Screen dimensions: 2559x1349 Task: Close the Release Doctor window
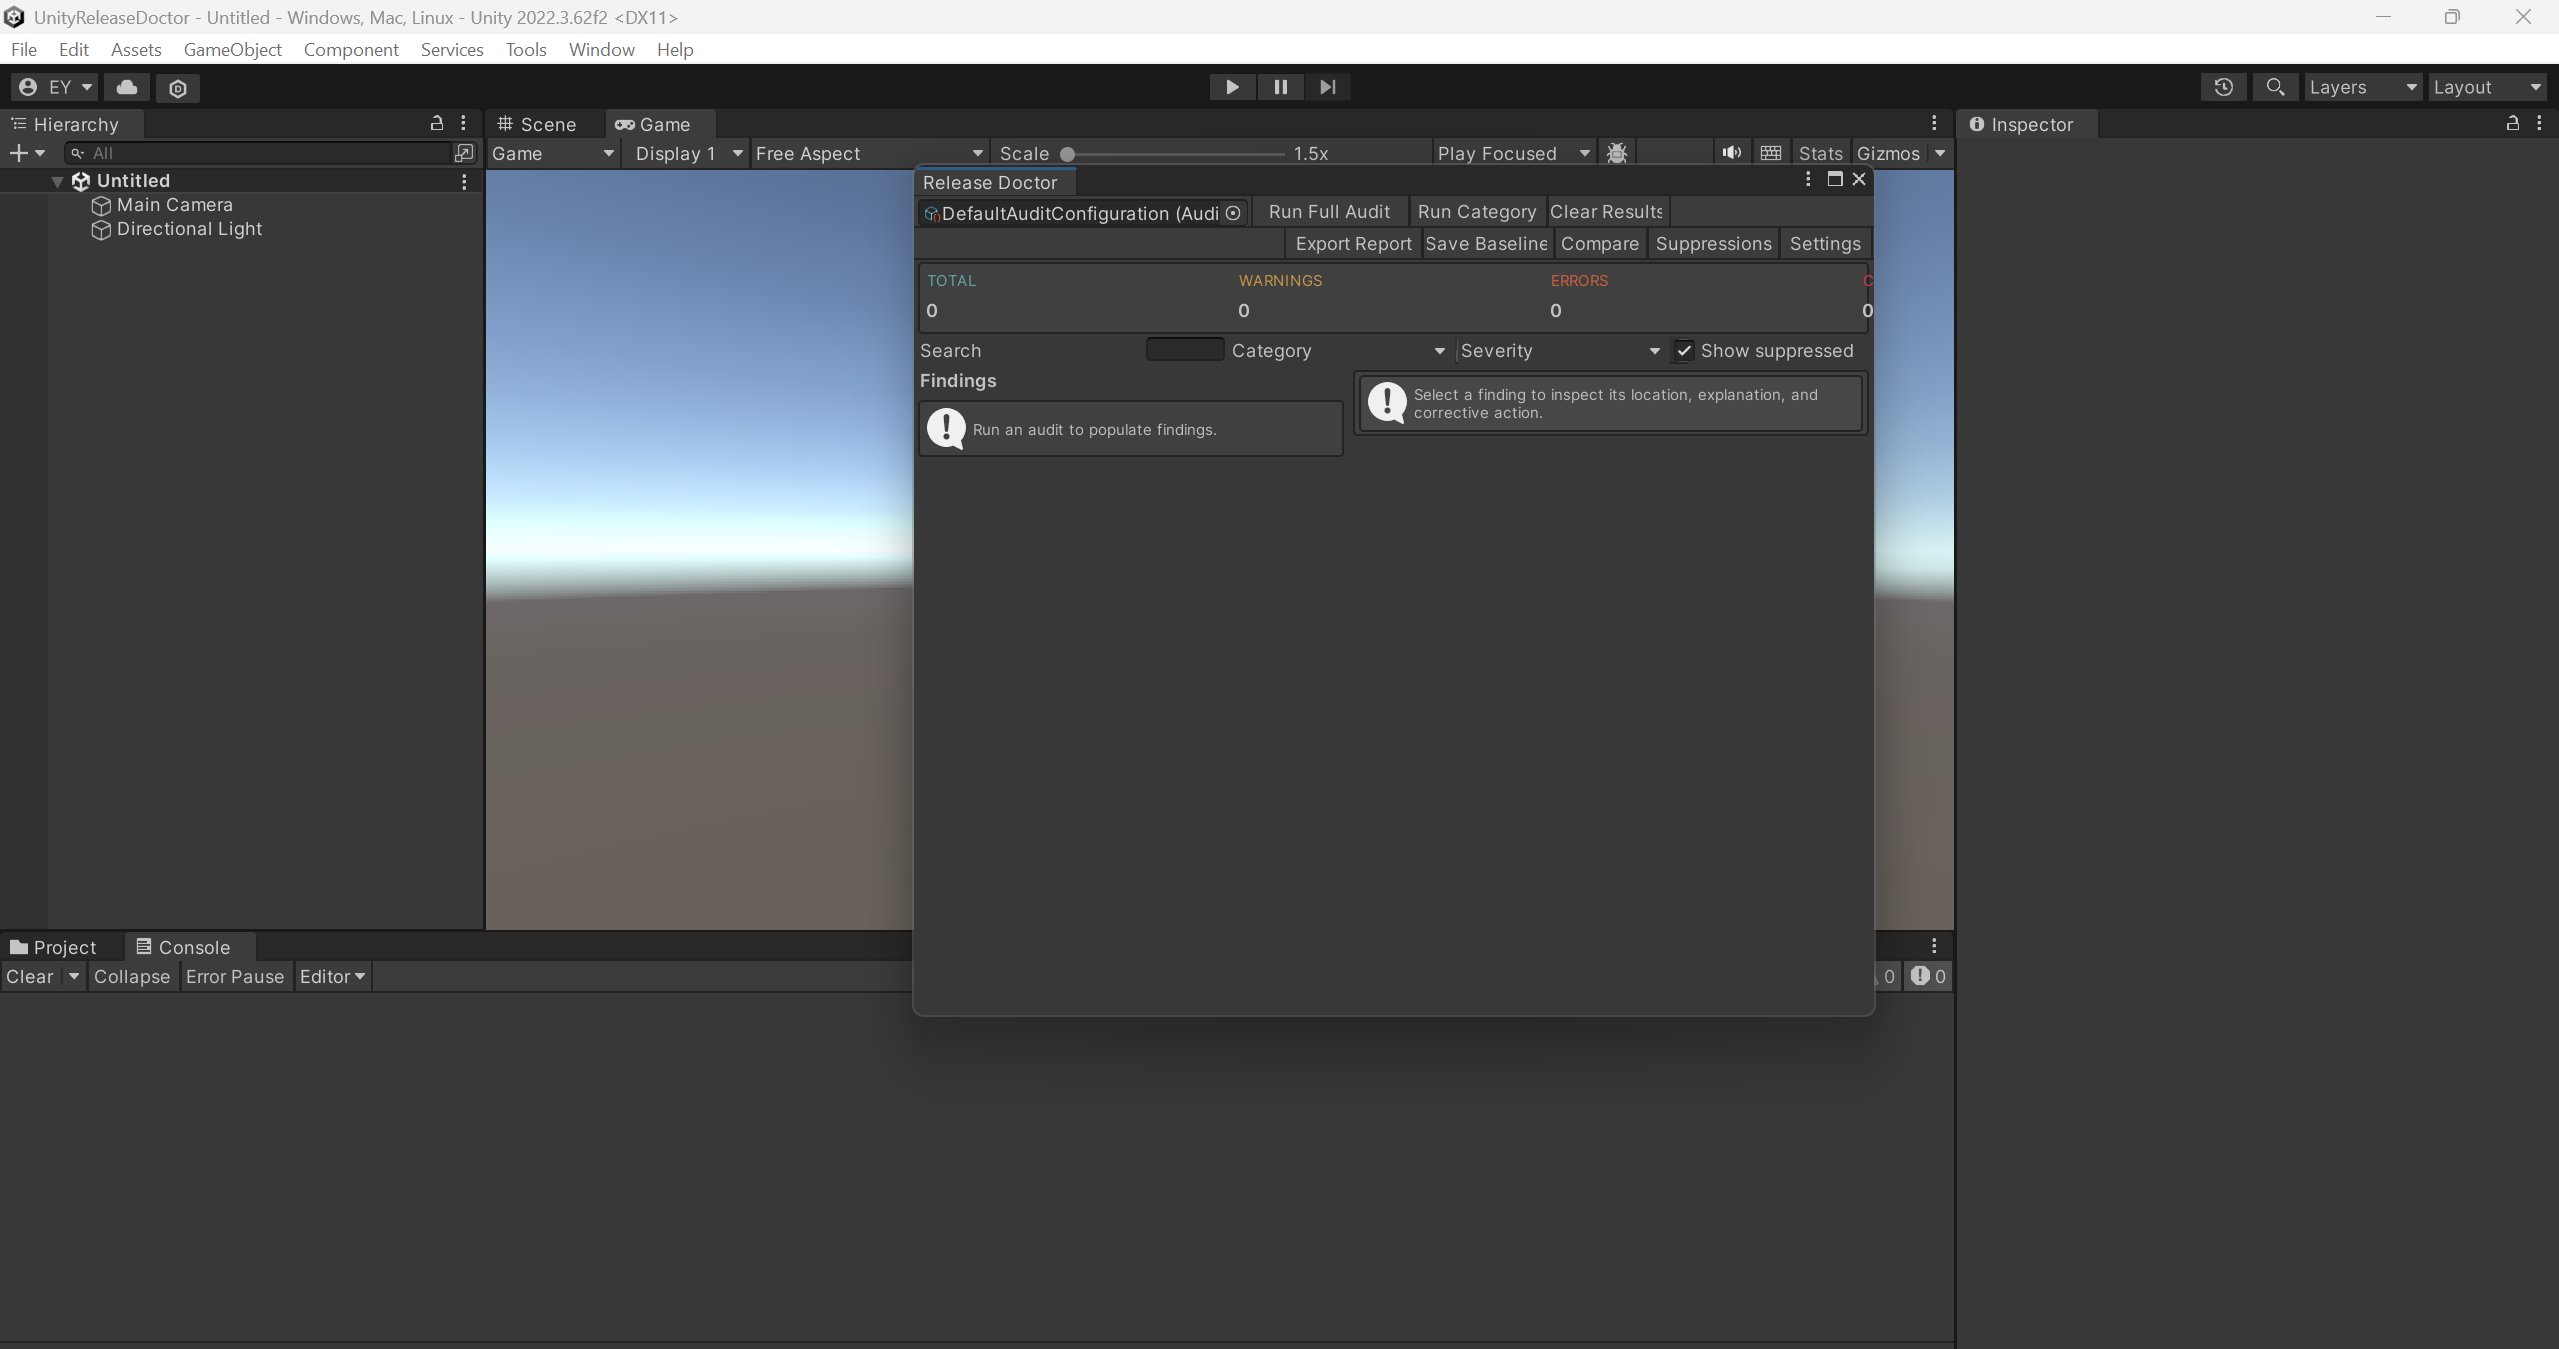tap(1859, 179)
